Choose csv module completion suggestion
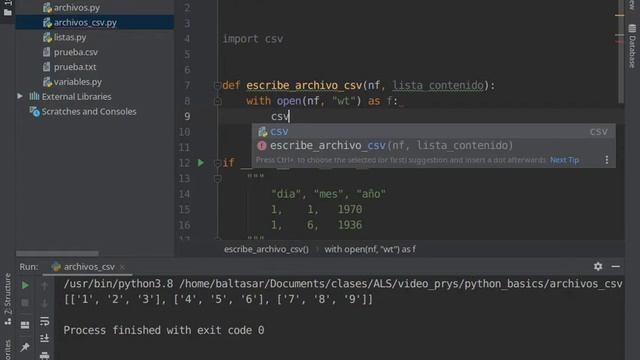The width and height of the screenshot is (640, 360). click(433, 131)
